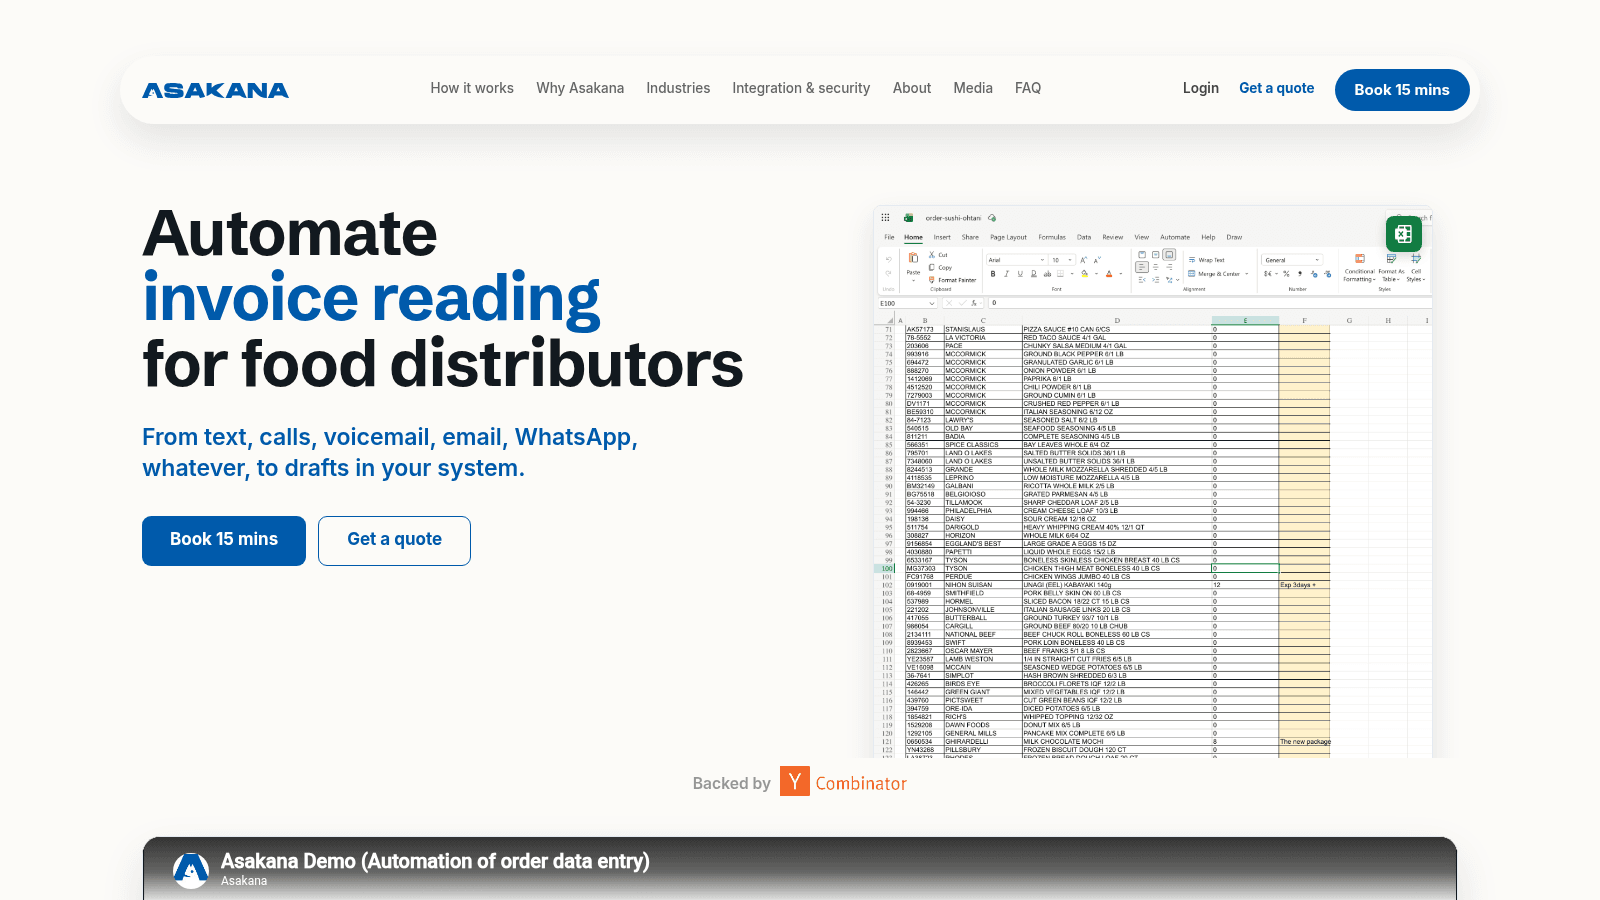Go to the FAQ link
This screenshot has height=900, width=1600.
point(1028,88)
